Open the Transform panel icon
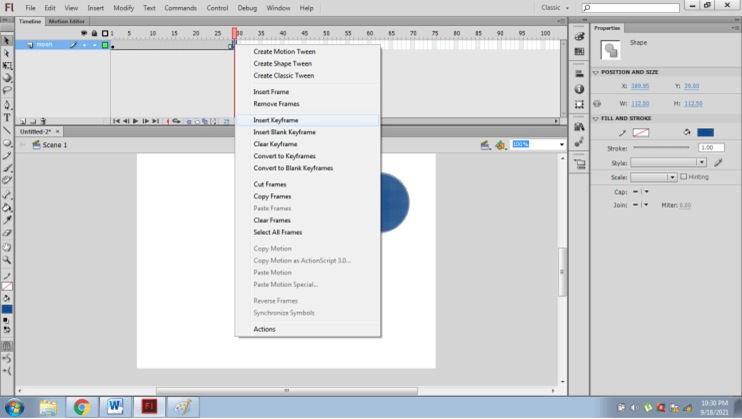The width and height of the screenshot is (742, 419). tap(579, 104)
